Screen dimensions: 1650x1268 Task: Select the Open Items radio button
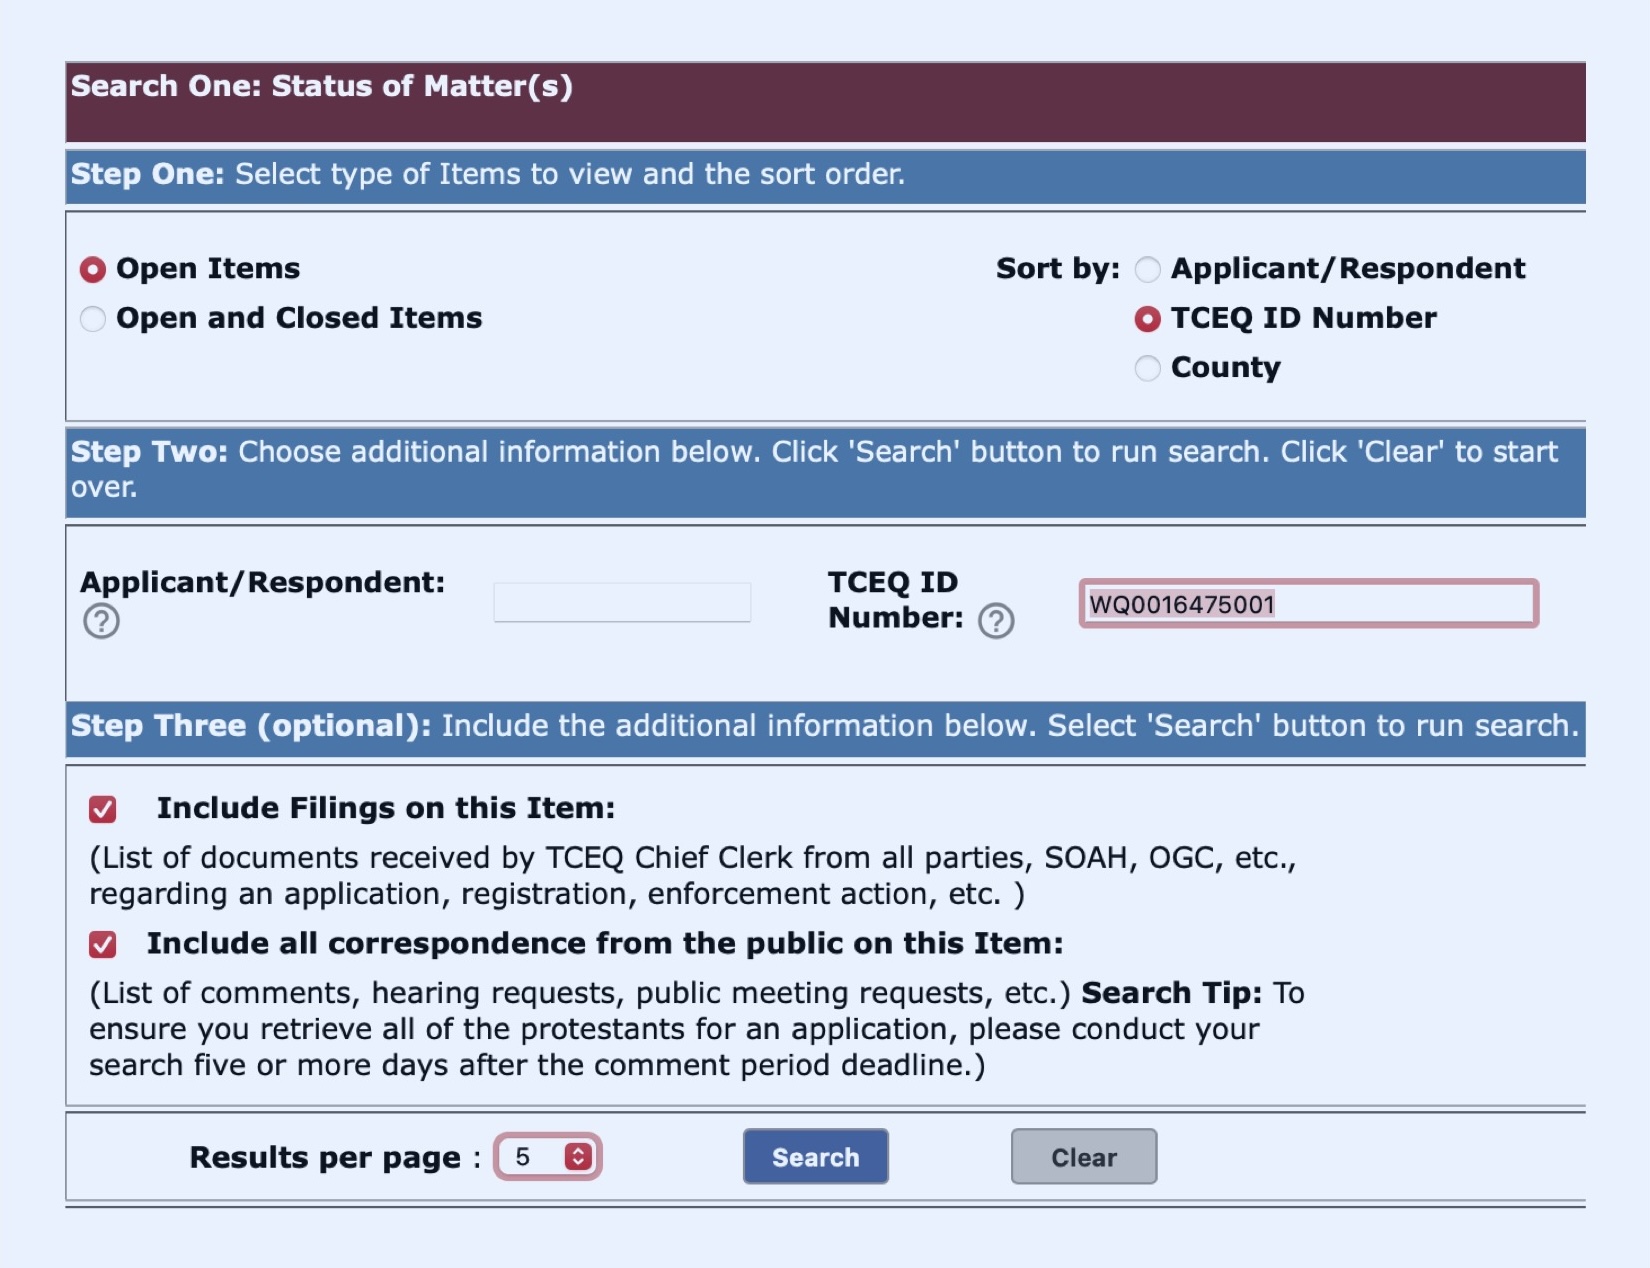point(93,269)
